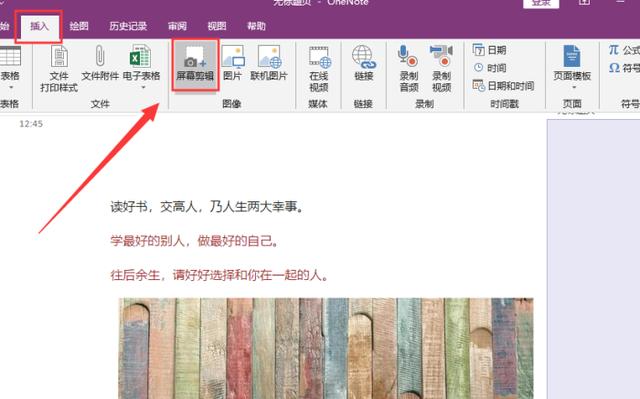Insert a 符号 symbol
Image resolution: width=640 pixels, height=399 pixels.
point(624,68)
